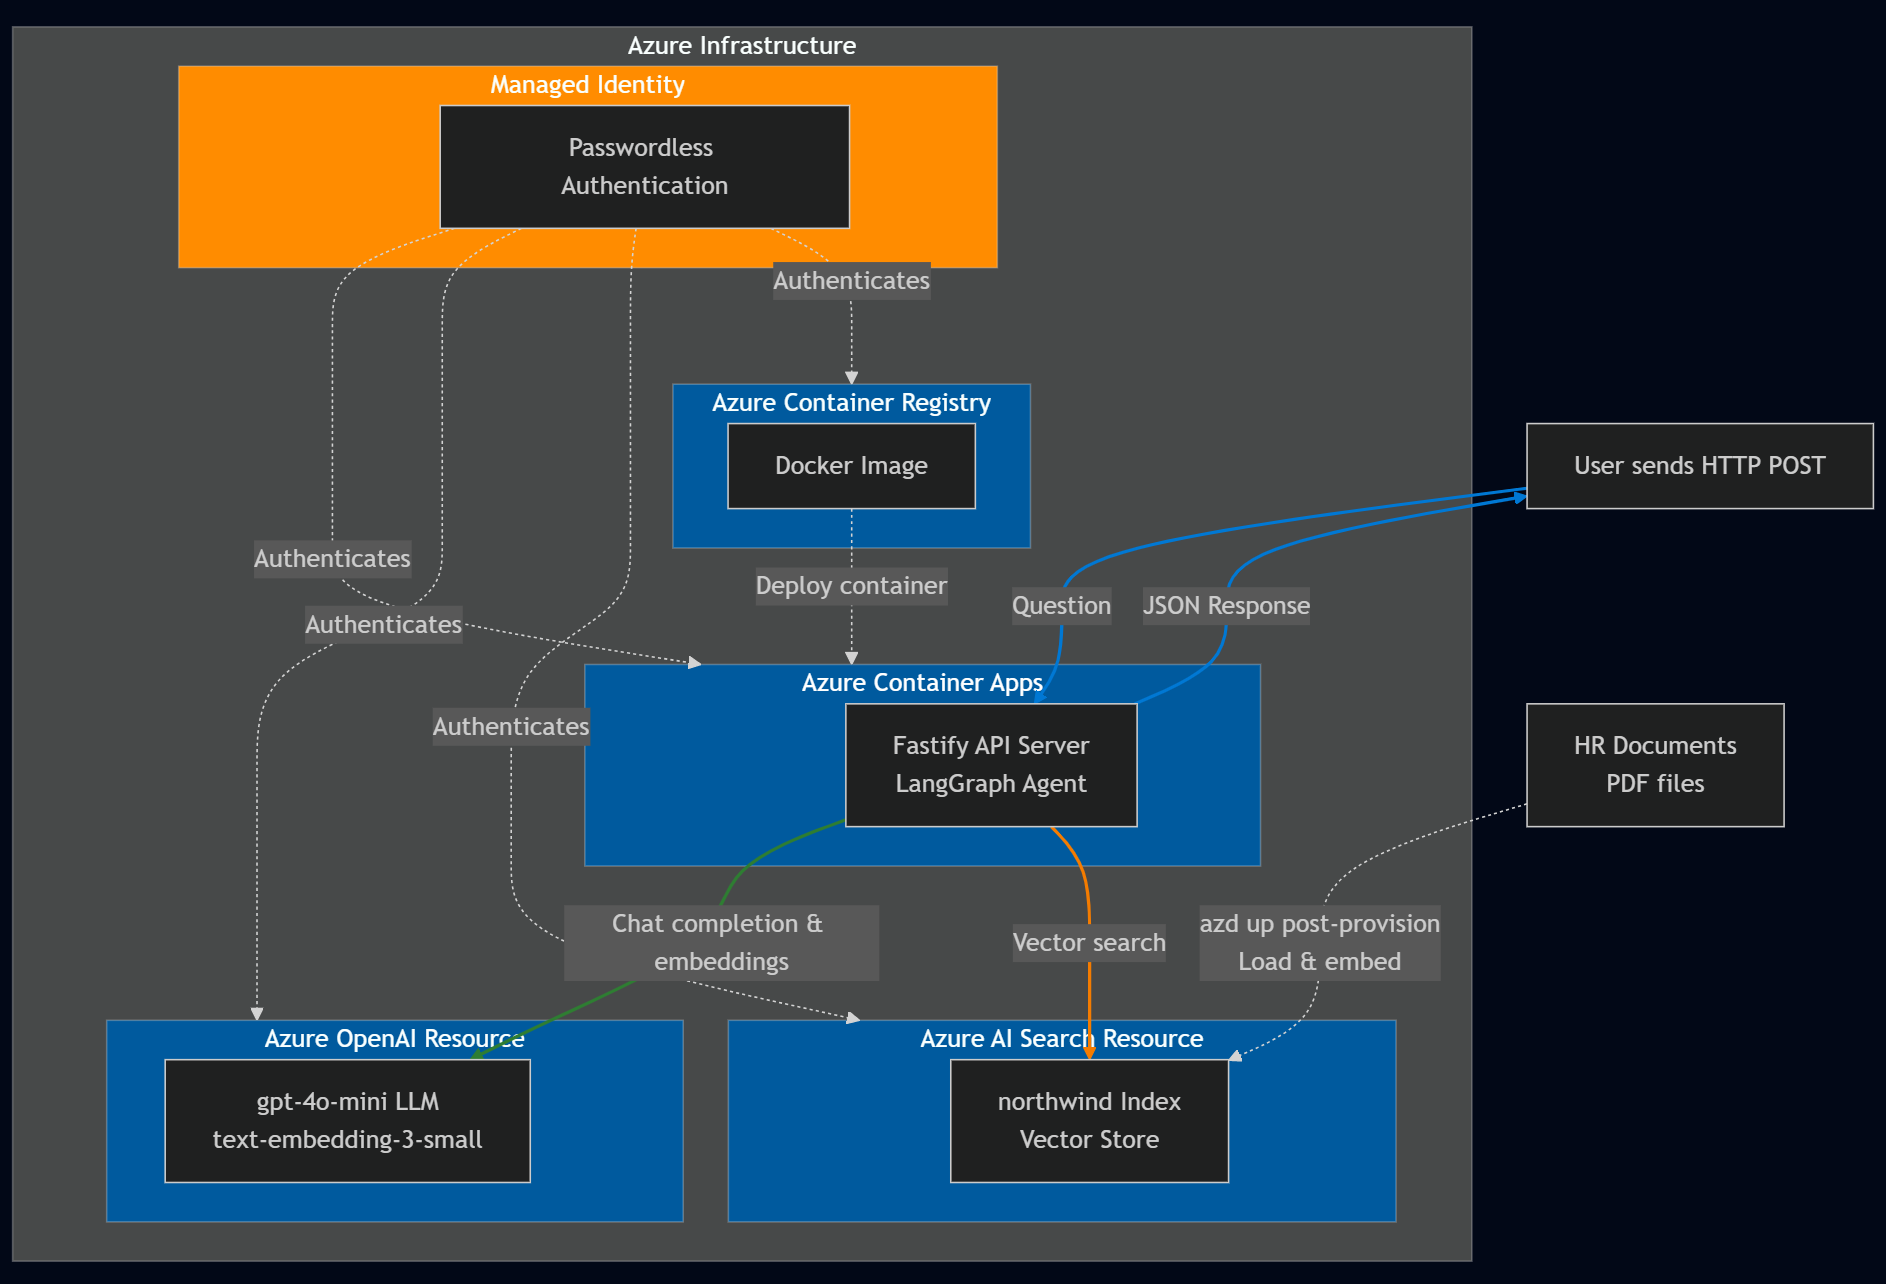Select the Docker Image node
This screenshot has width=1886, height=1284.
pos(851,466)
